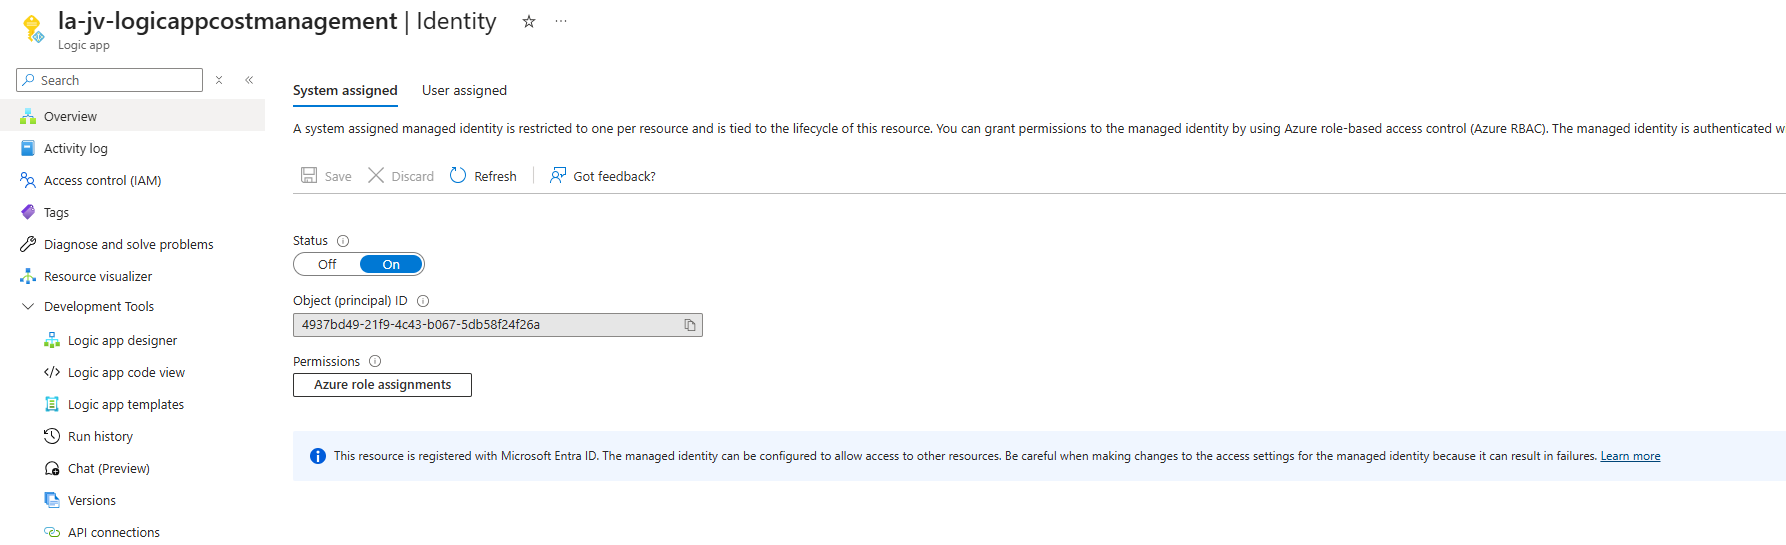Copy the Object principal ID to clipboard

(x=690, y=325)
